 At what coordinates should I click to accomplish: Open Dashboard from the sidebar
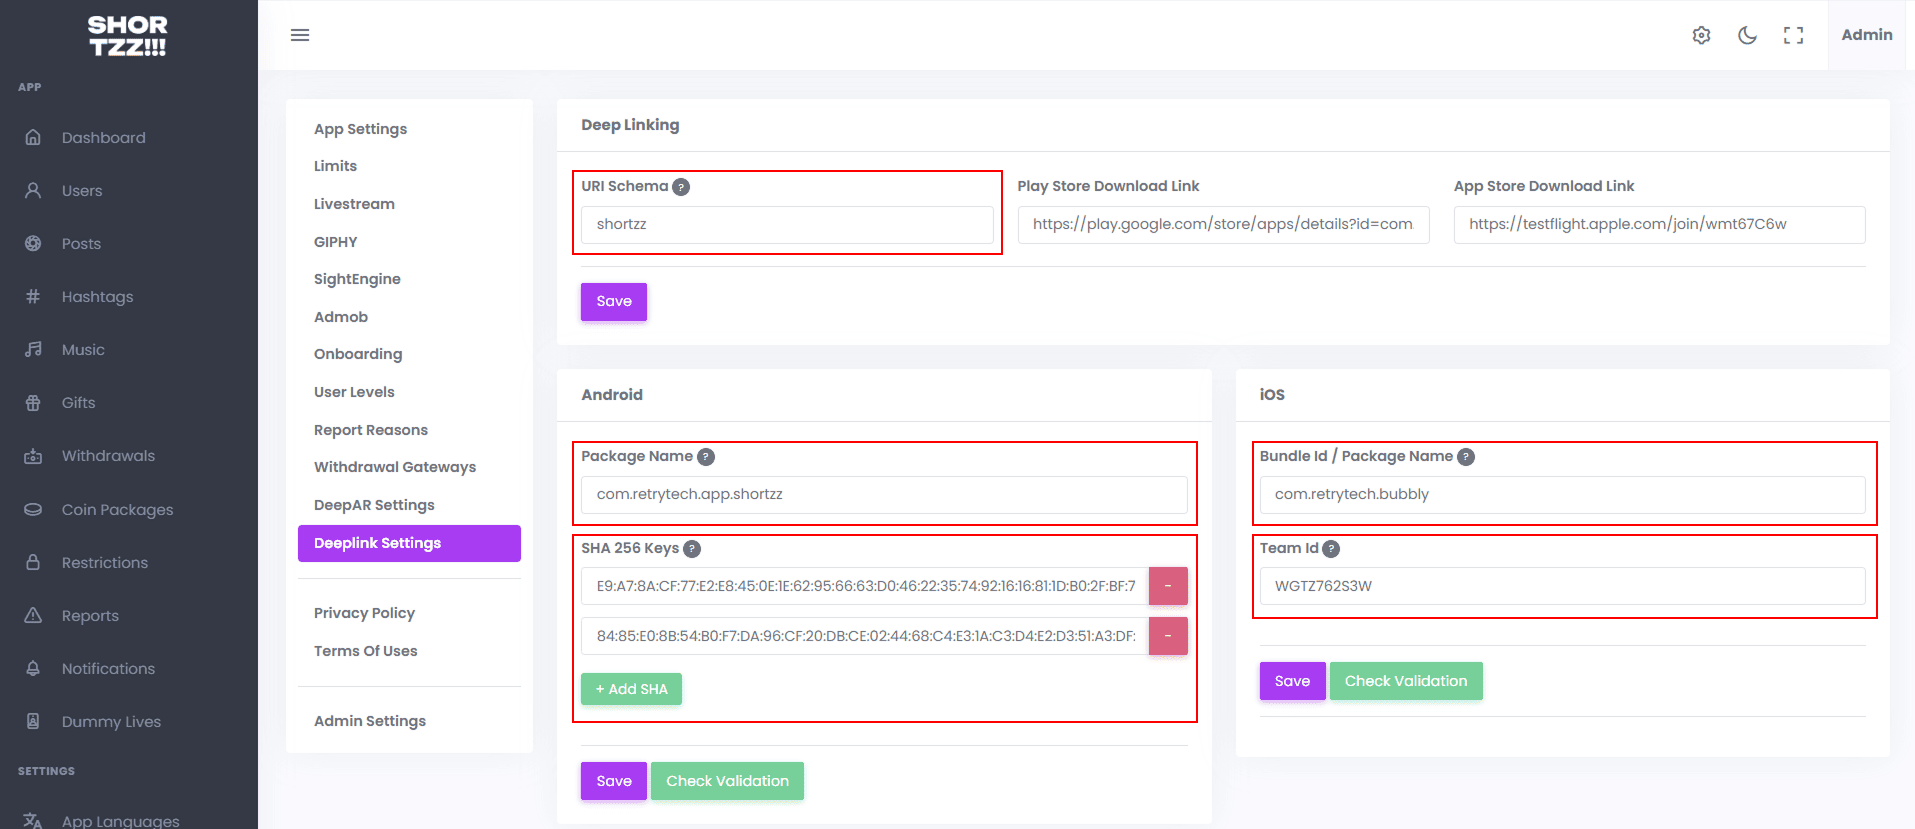[x=103, y=138]
